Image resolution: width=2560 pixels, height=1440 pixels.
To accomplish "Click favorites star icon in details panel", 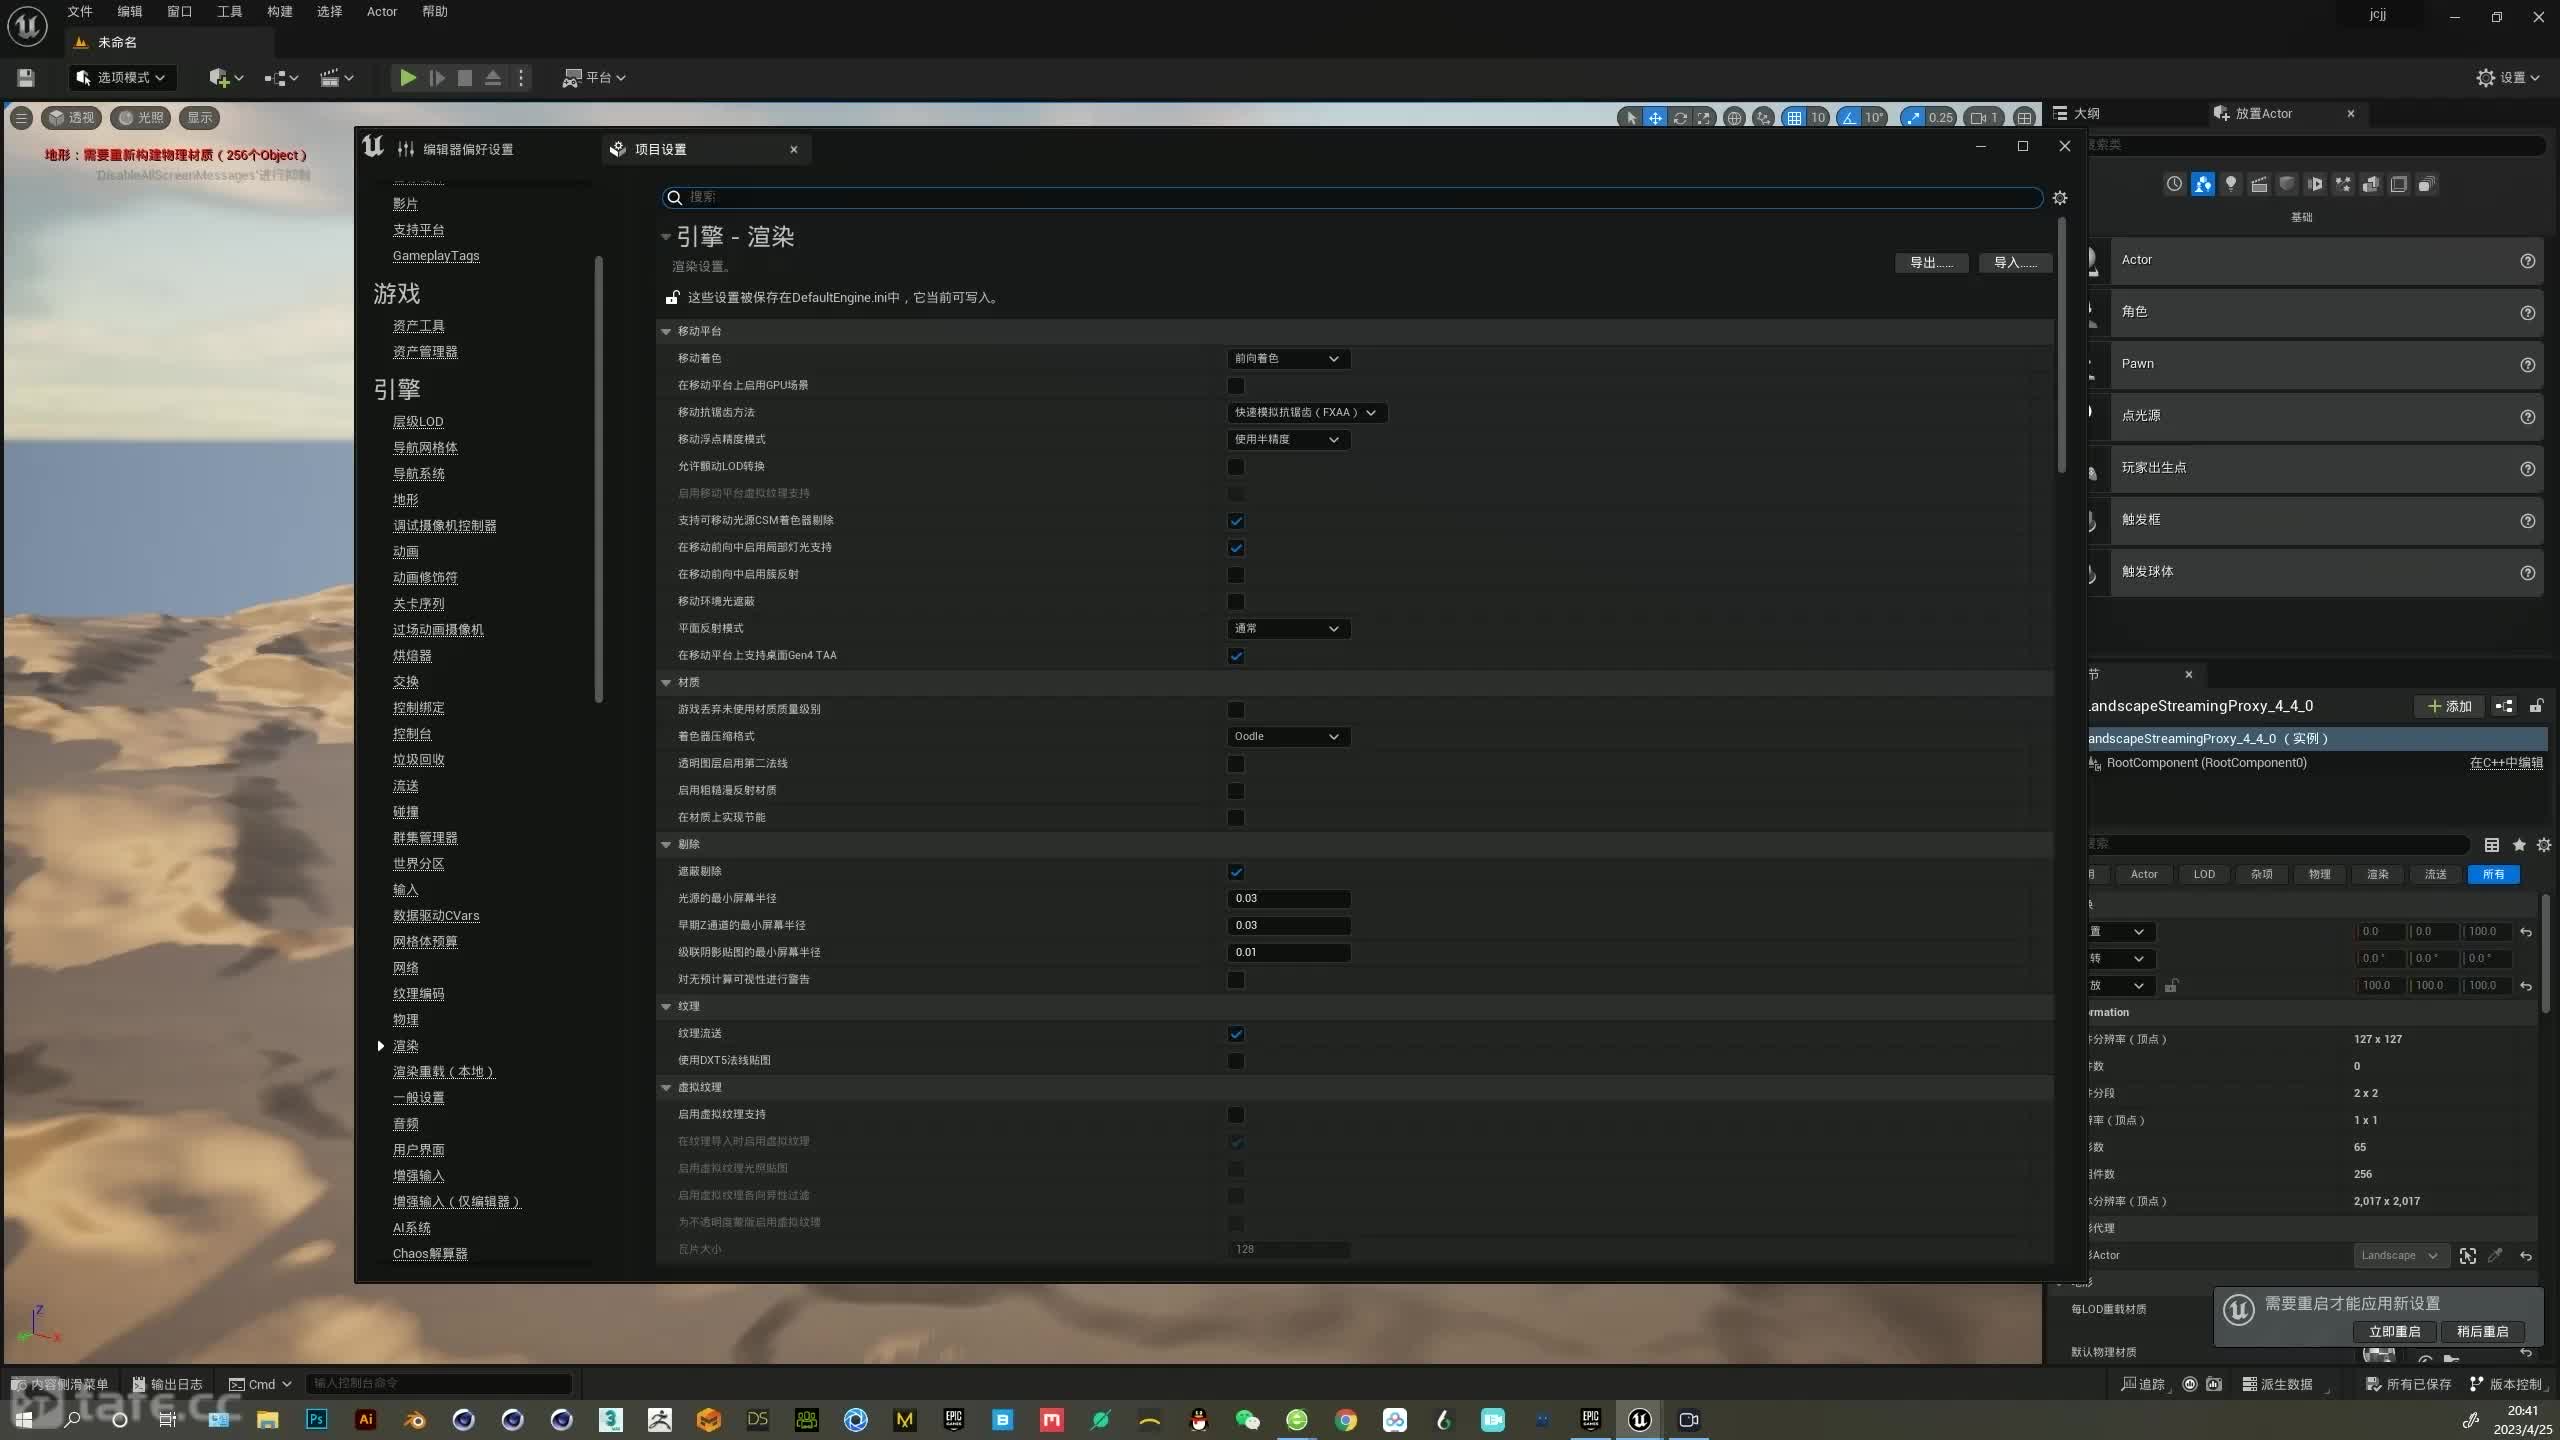I will [2519, 845].
